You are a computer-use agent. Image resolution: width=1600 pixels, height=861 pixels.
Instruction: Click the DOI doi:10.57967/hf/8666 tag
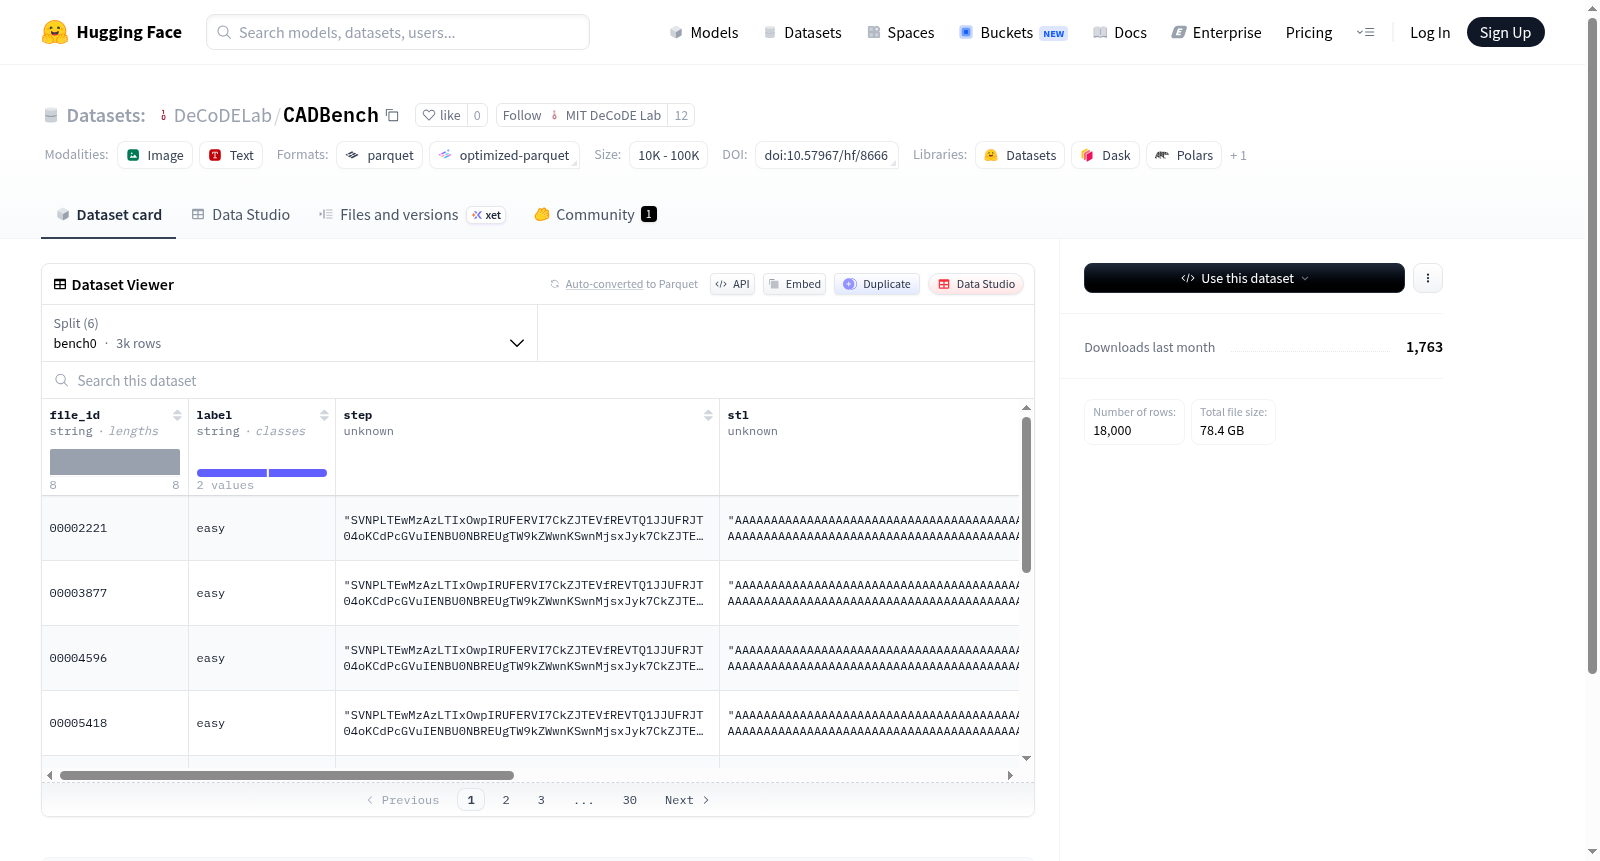click(826, 155)
